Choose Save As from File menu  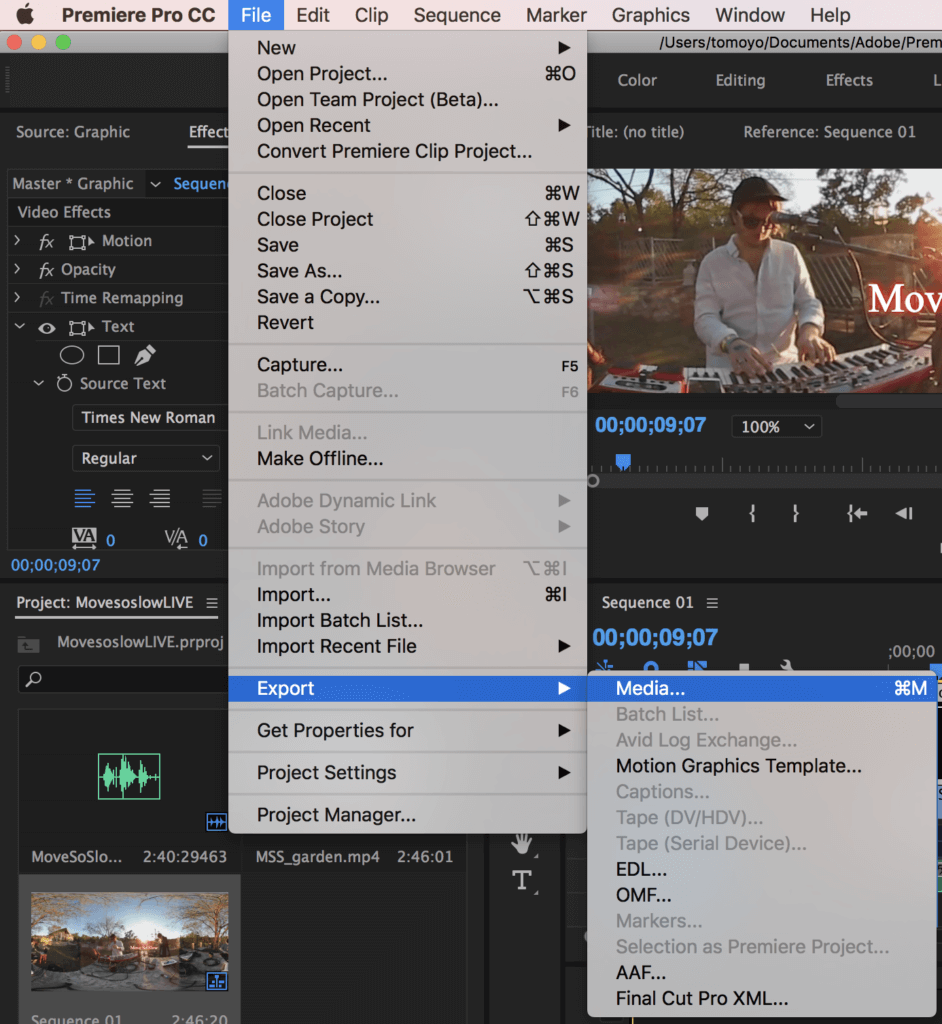[x=407, y=270]
